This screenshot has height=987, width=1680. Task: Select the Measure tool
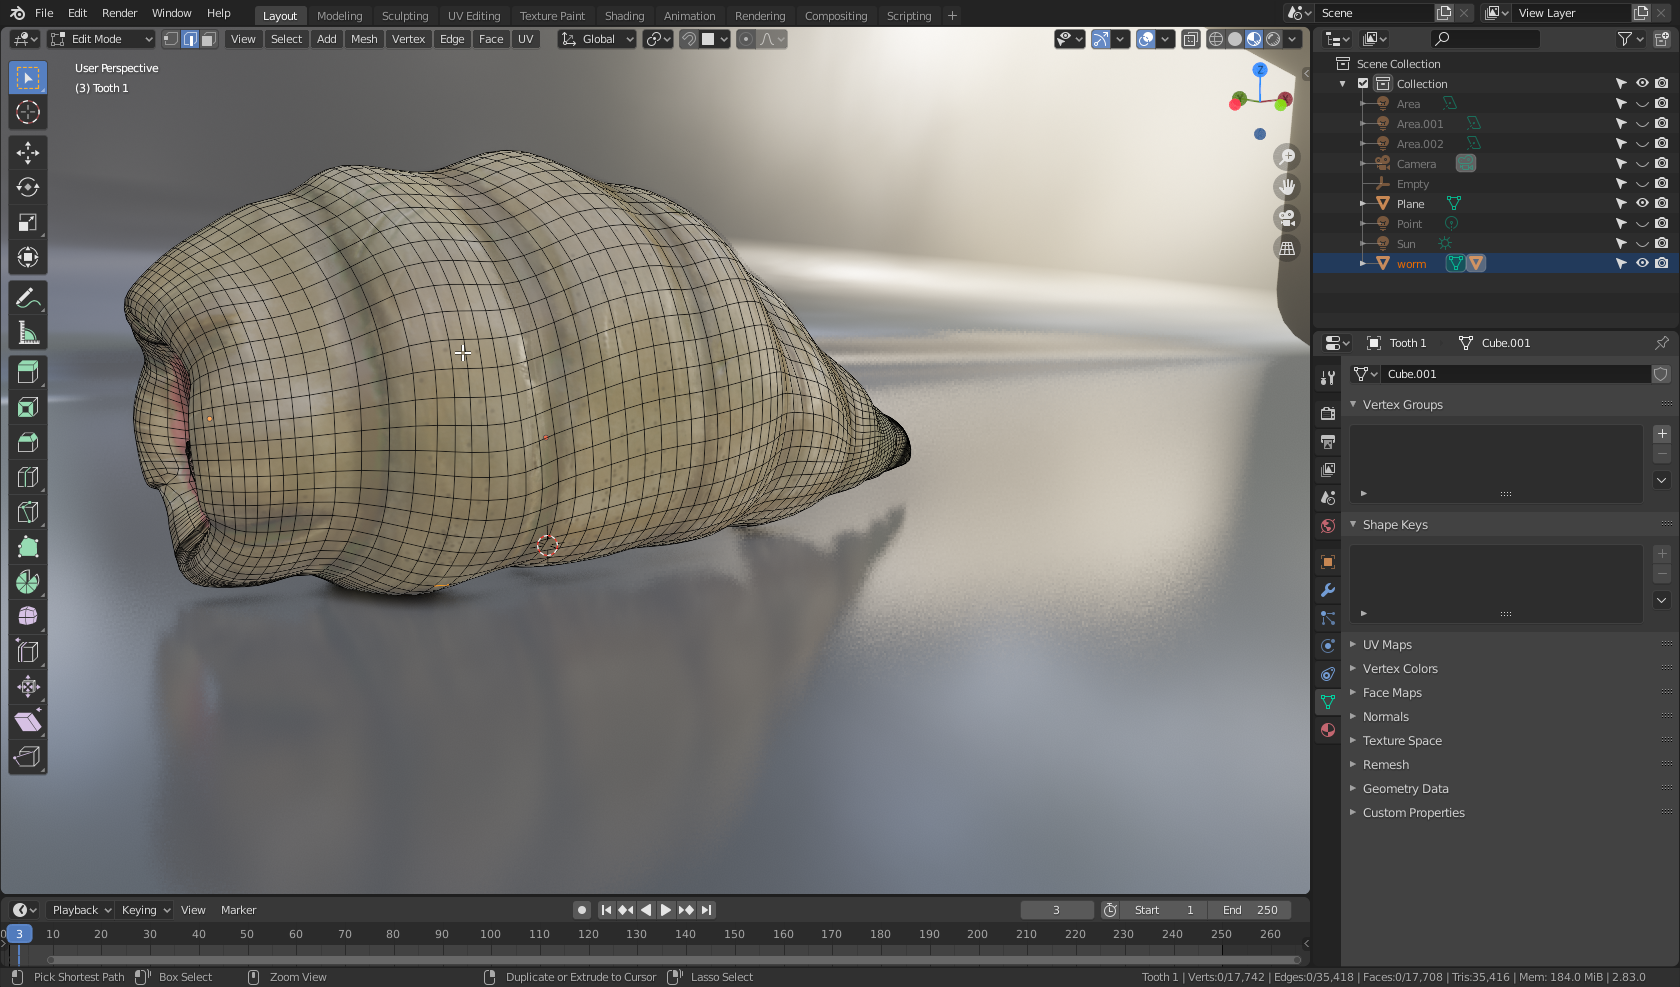click(x=28, y=333)
